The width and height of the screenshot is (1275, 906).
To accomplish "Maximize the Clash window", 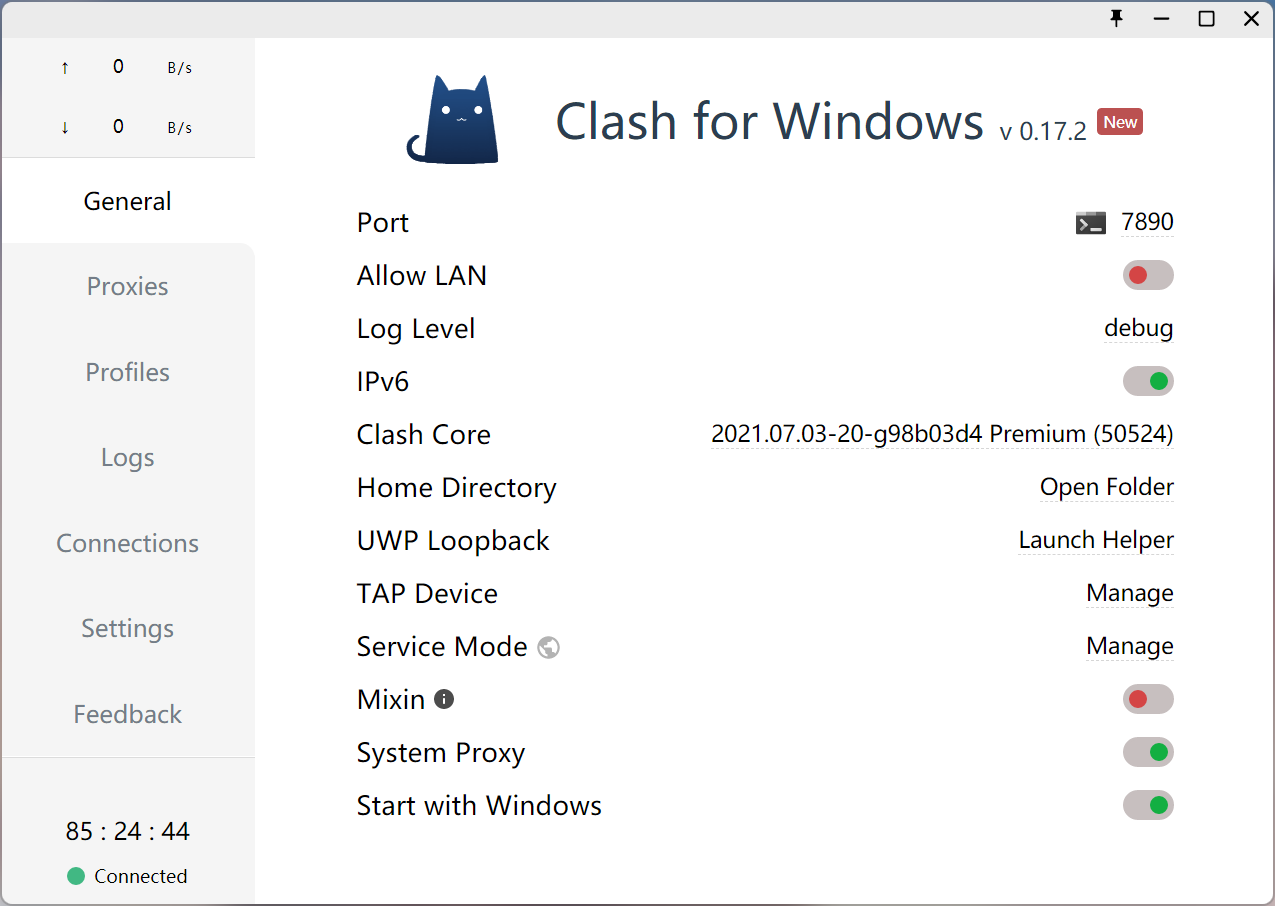I will [1207, 18].
